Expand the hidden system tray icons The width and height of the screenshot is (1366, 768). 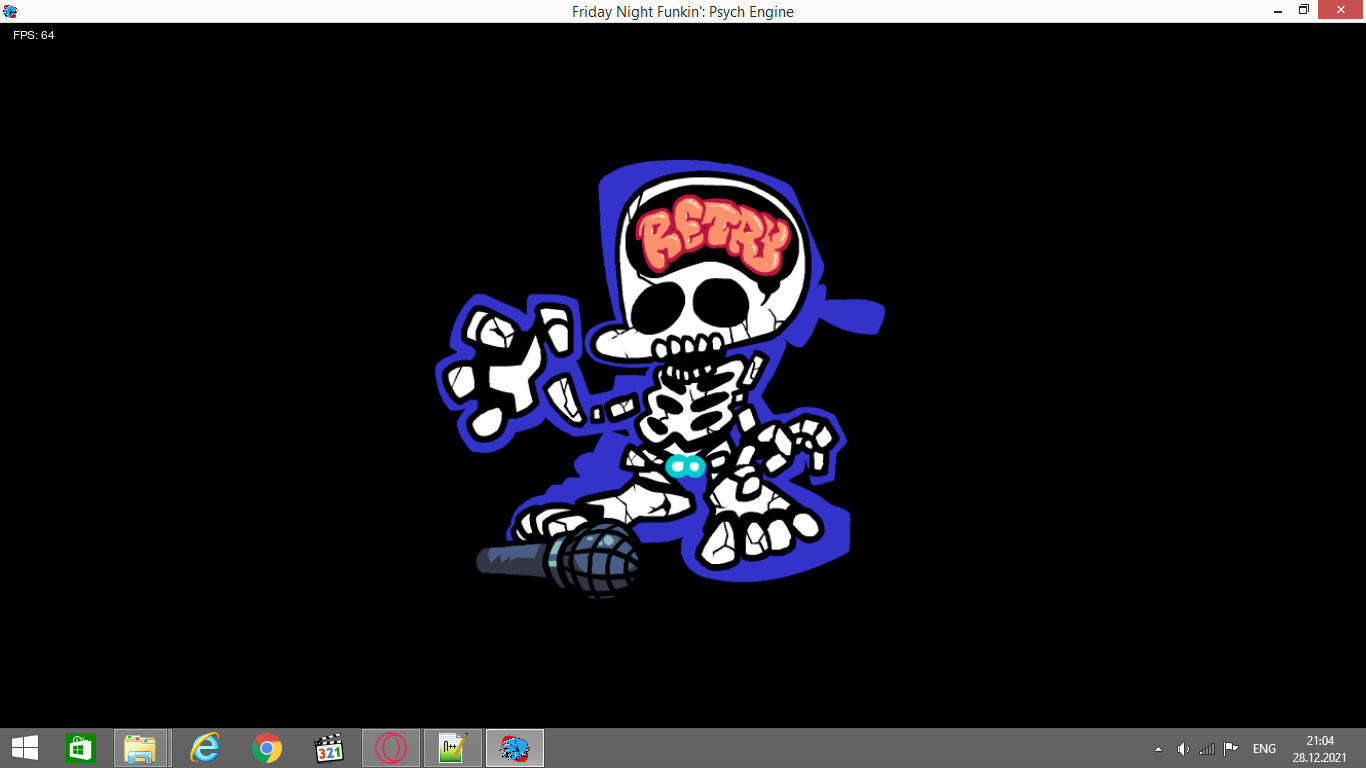(1158, 748)
